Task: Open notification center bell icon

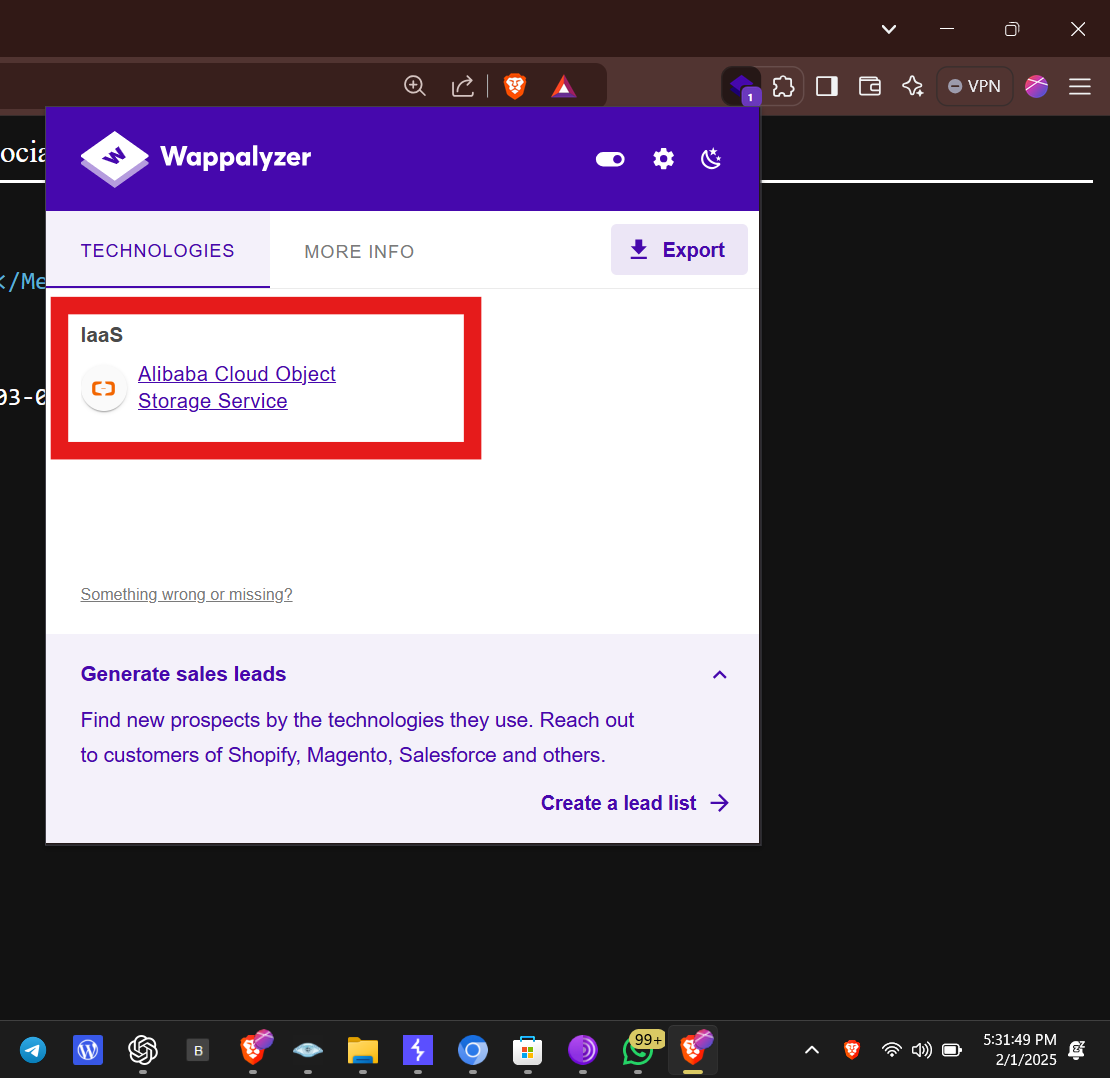Action: [x=1077, y=1050]
